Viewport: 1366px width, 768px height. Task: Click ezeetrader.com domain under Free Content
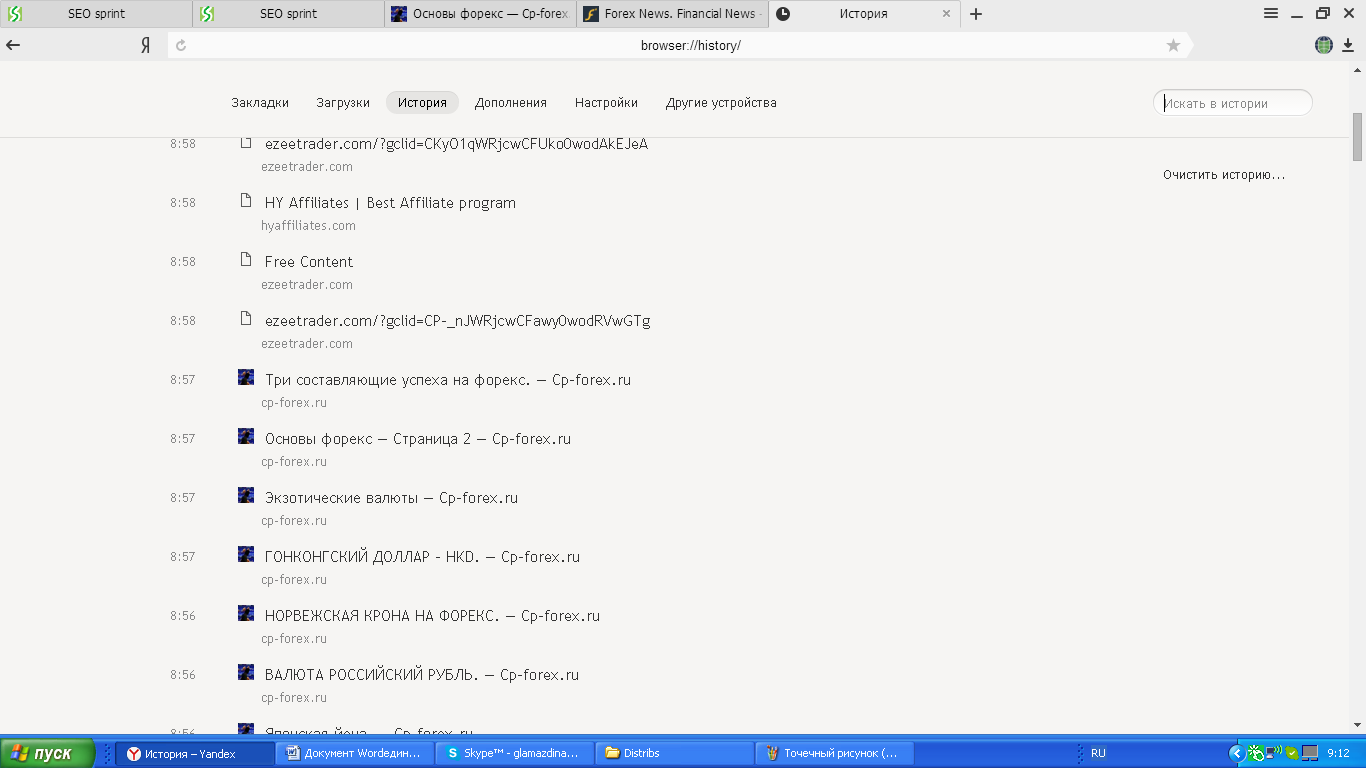click(x=307, y=285)
